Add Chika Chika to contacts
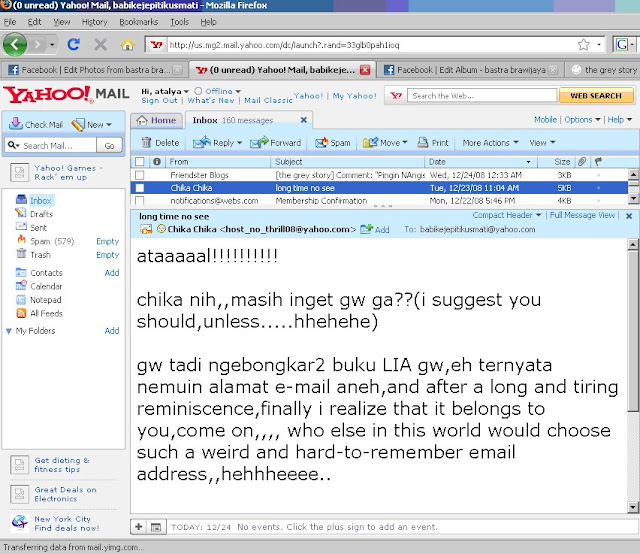This screenshot has width=640, height=554. pos(375,229)
